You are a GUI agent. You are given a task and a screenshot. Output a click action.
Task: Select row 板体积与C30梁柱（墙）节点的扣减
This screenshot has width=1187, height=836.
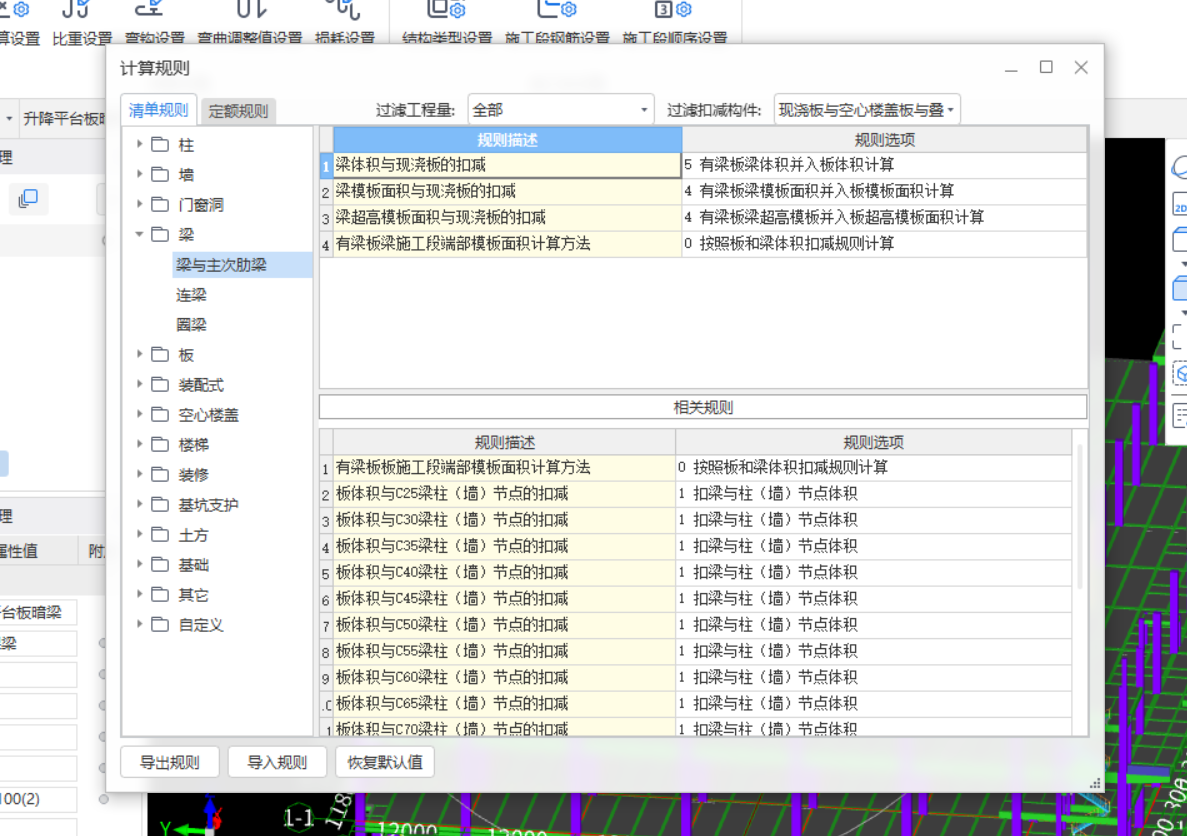click(504, 520)
